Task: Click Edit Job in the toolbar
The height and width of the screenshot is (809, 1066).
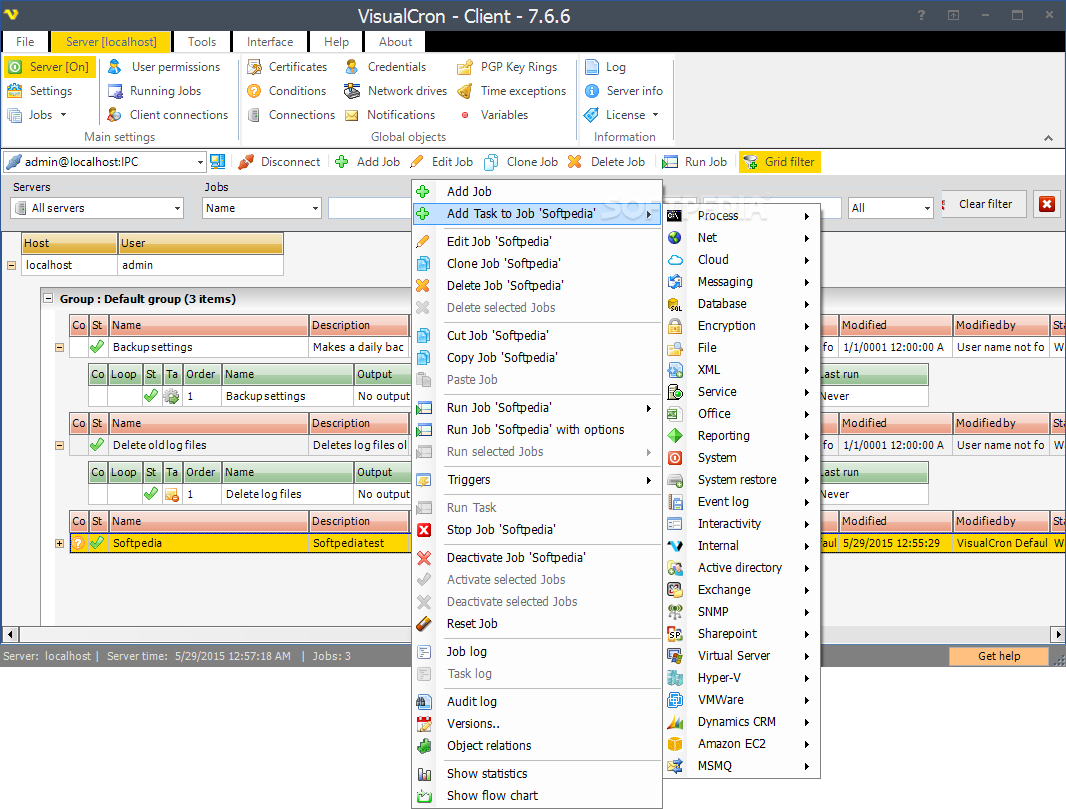Action: pos(442,162)
